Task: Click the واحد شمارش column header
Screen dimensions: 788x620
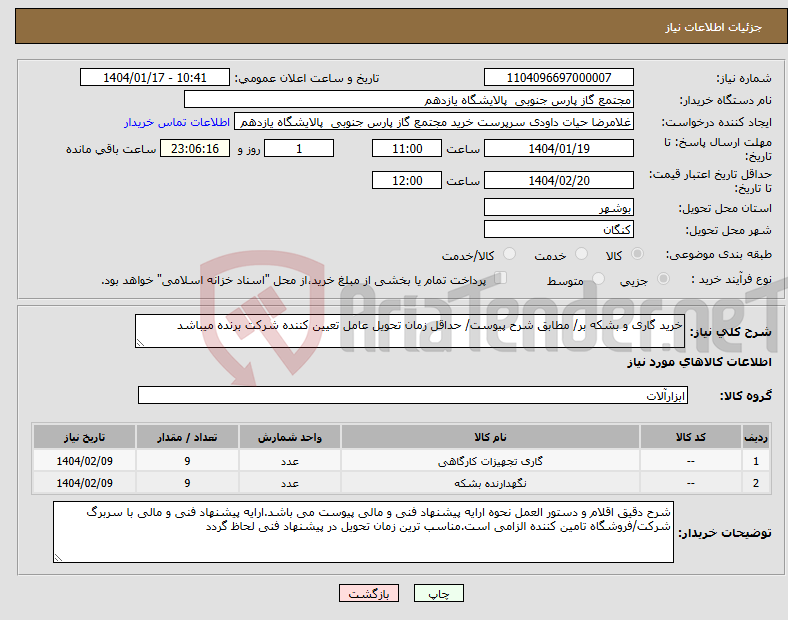Action: tap(290, 437)
